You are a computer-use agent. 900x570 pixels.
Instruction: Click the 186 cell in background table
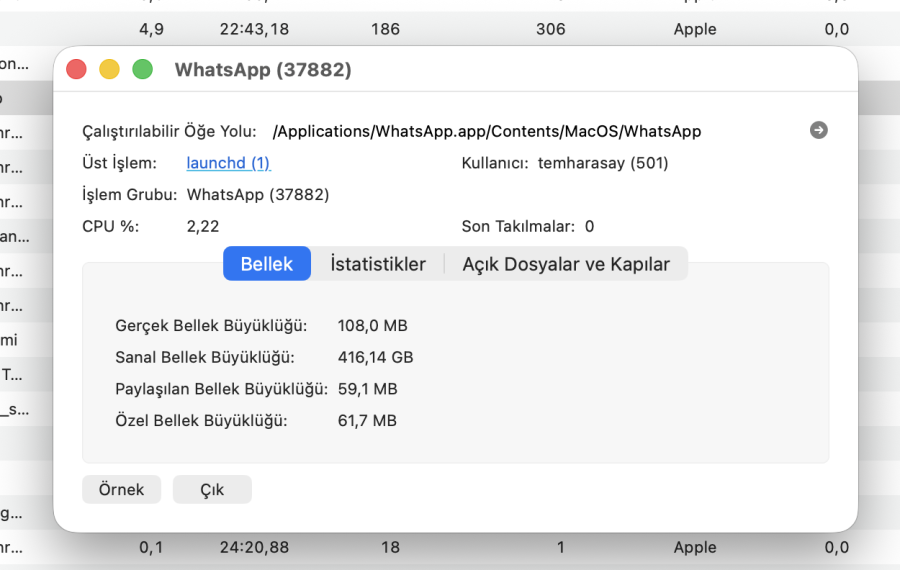click(x=385, y=29)
